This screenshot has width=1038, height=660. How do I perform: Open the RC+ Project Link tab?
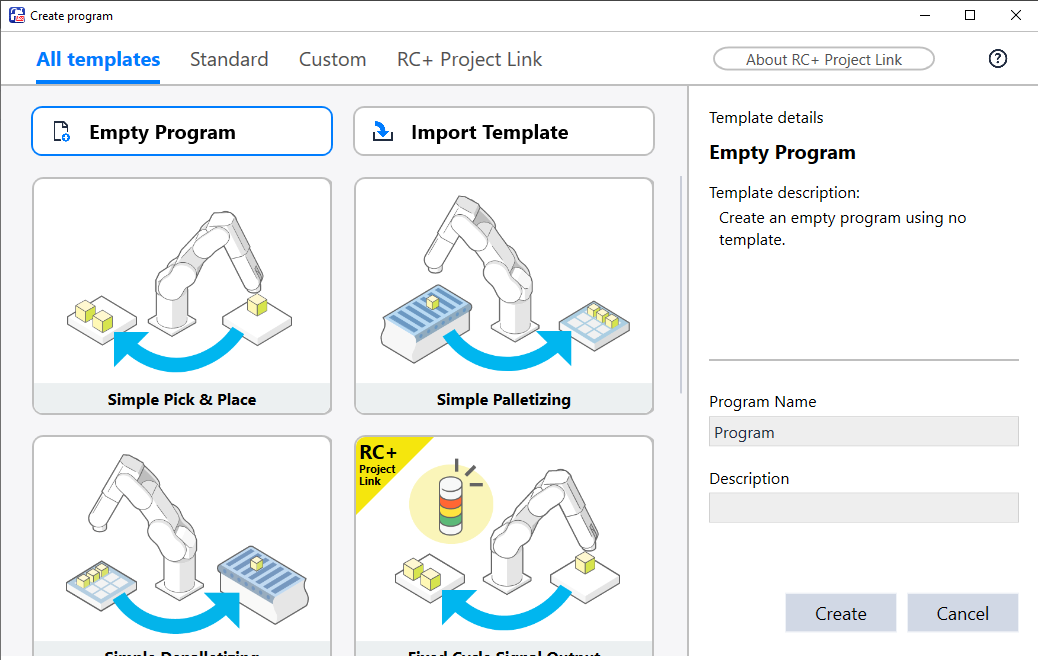pyautogui.click(x=469, y=59)
